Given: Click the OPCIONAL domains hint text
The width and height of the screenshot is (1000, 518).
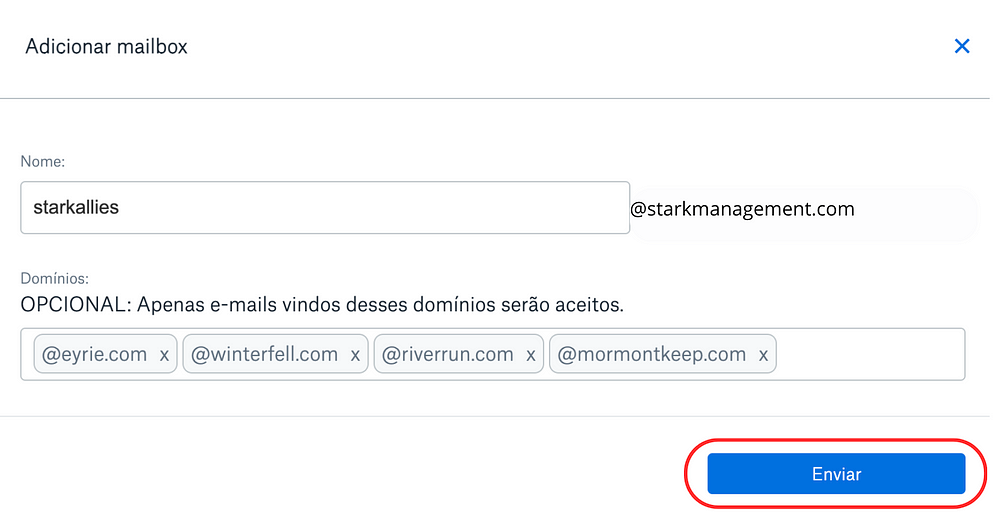Looking at the screenshot, I should pyautogui.click(x=322, y=305).
